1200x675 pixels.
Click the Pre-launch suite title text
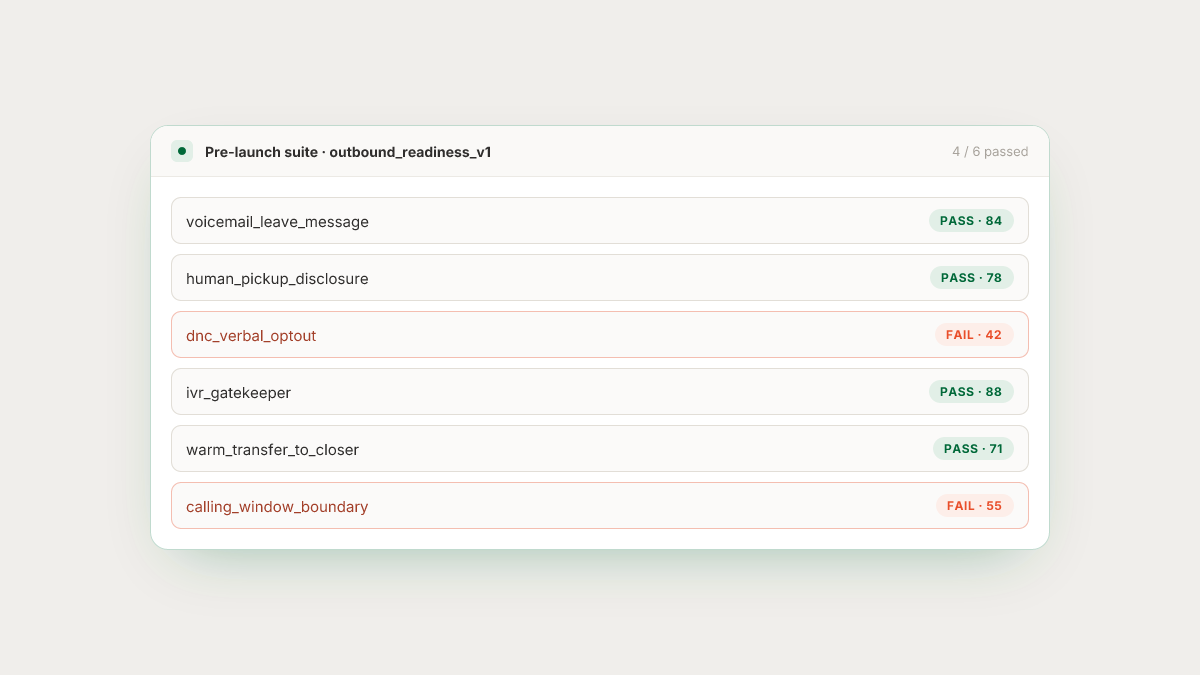pyautogui.click(x=262, y=152)
